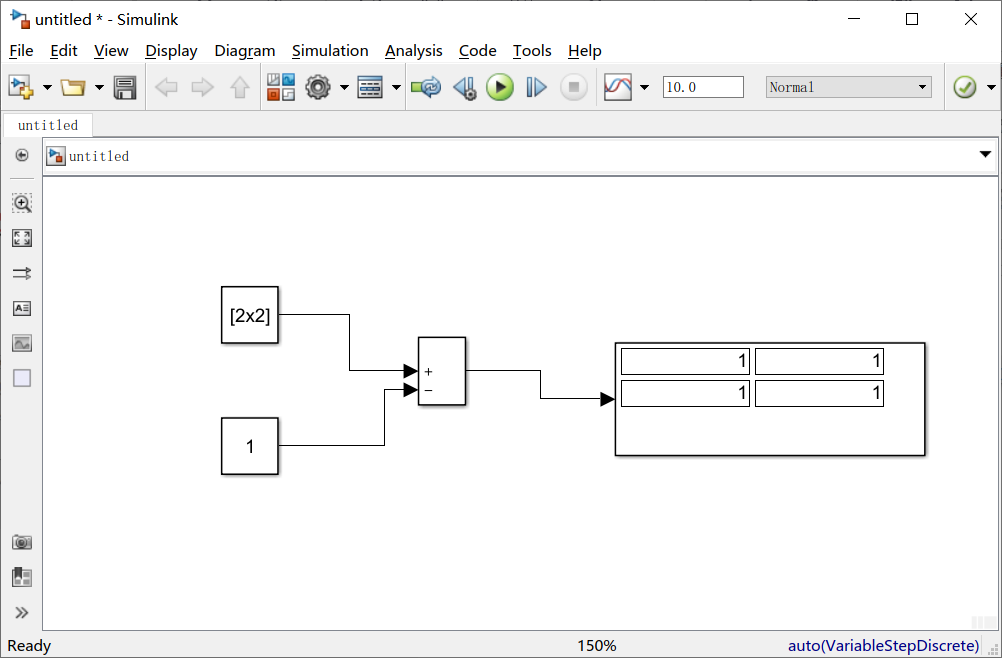Open the Model Explorer from toolbar
The height and width of the screenshot is (658, 1002).
368,87
